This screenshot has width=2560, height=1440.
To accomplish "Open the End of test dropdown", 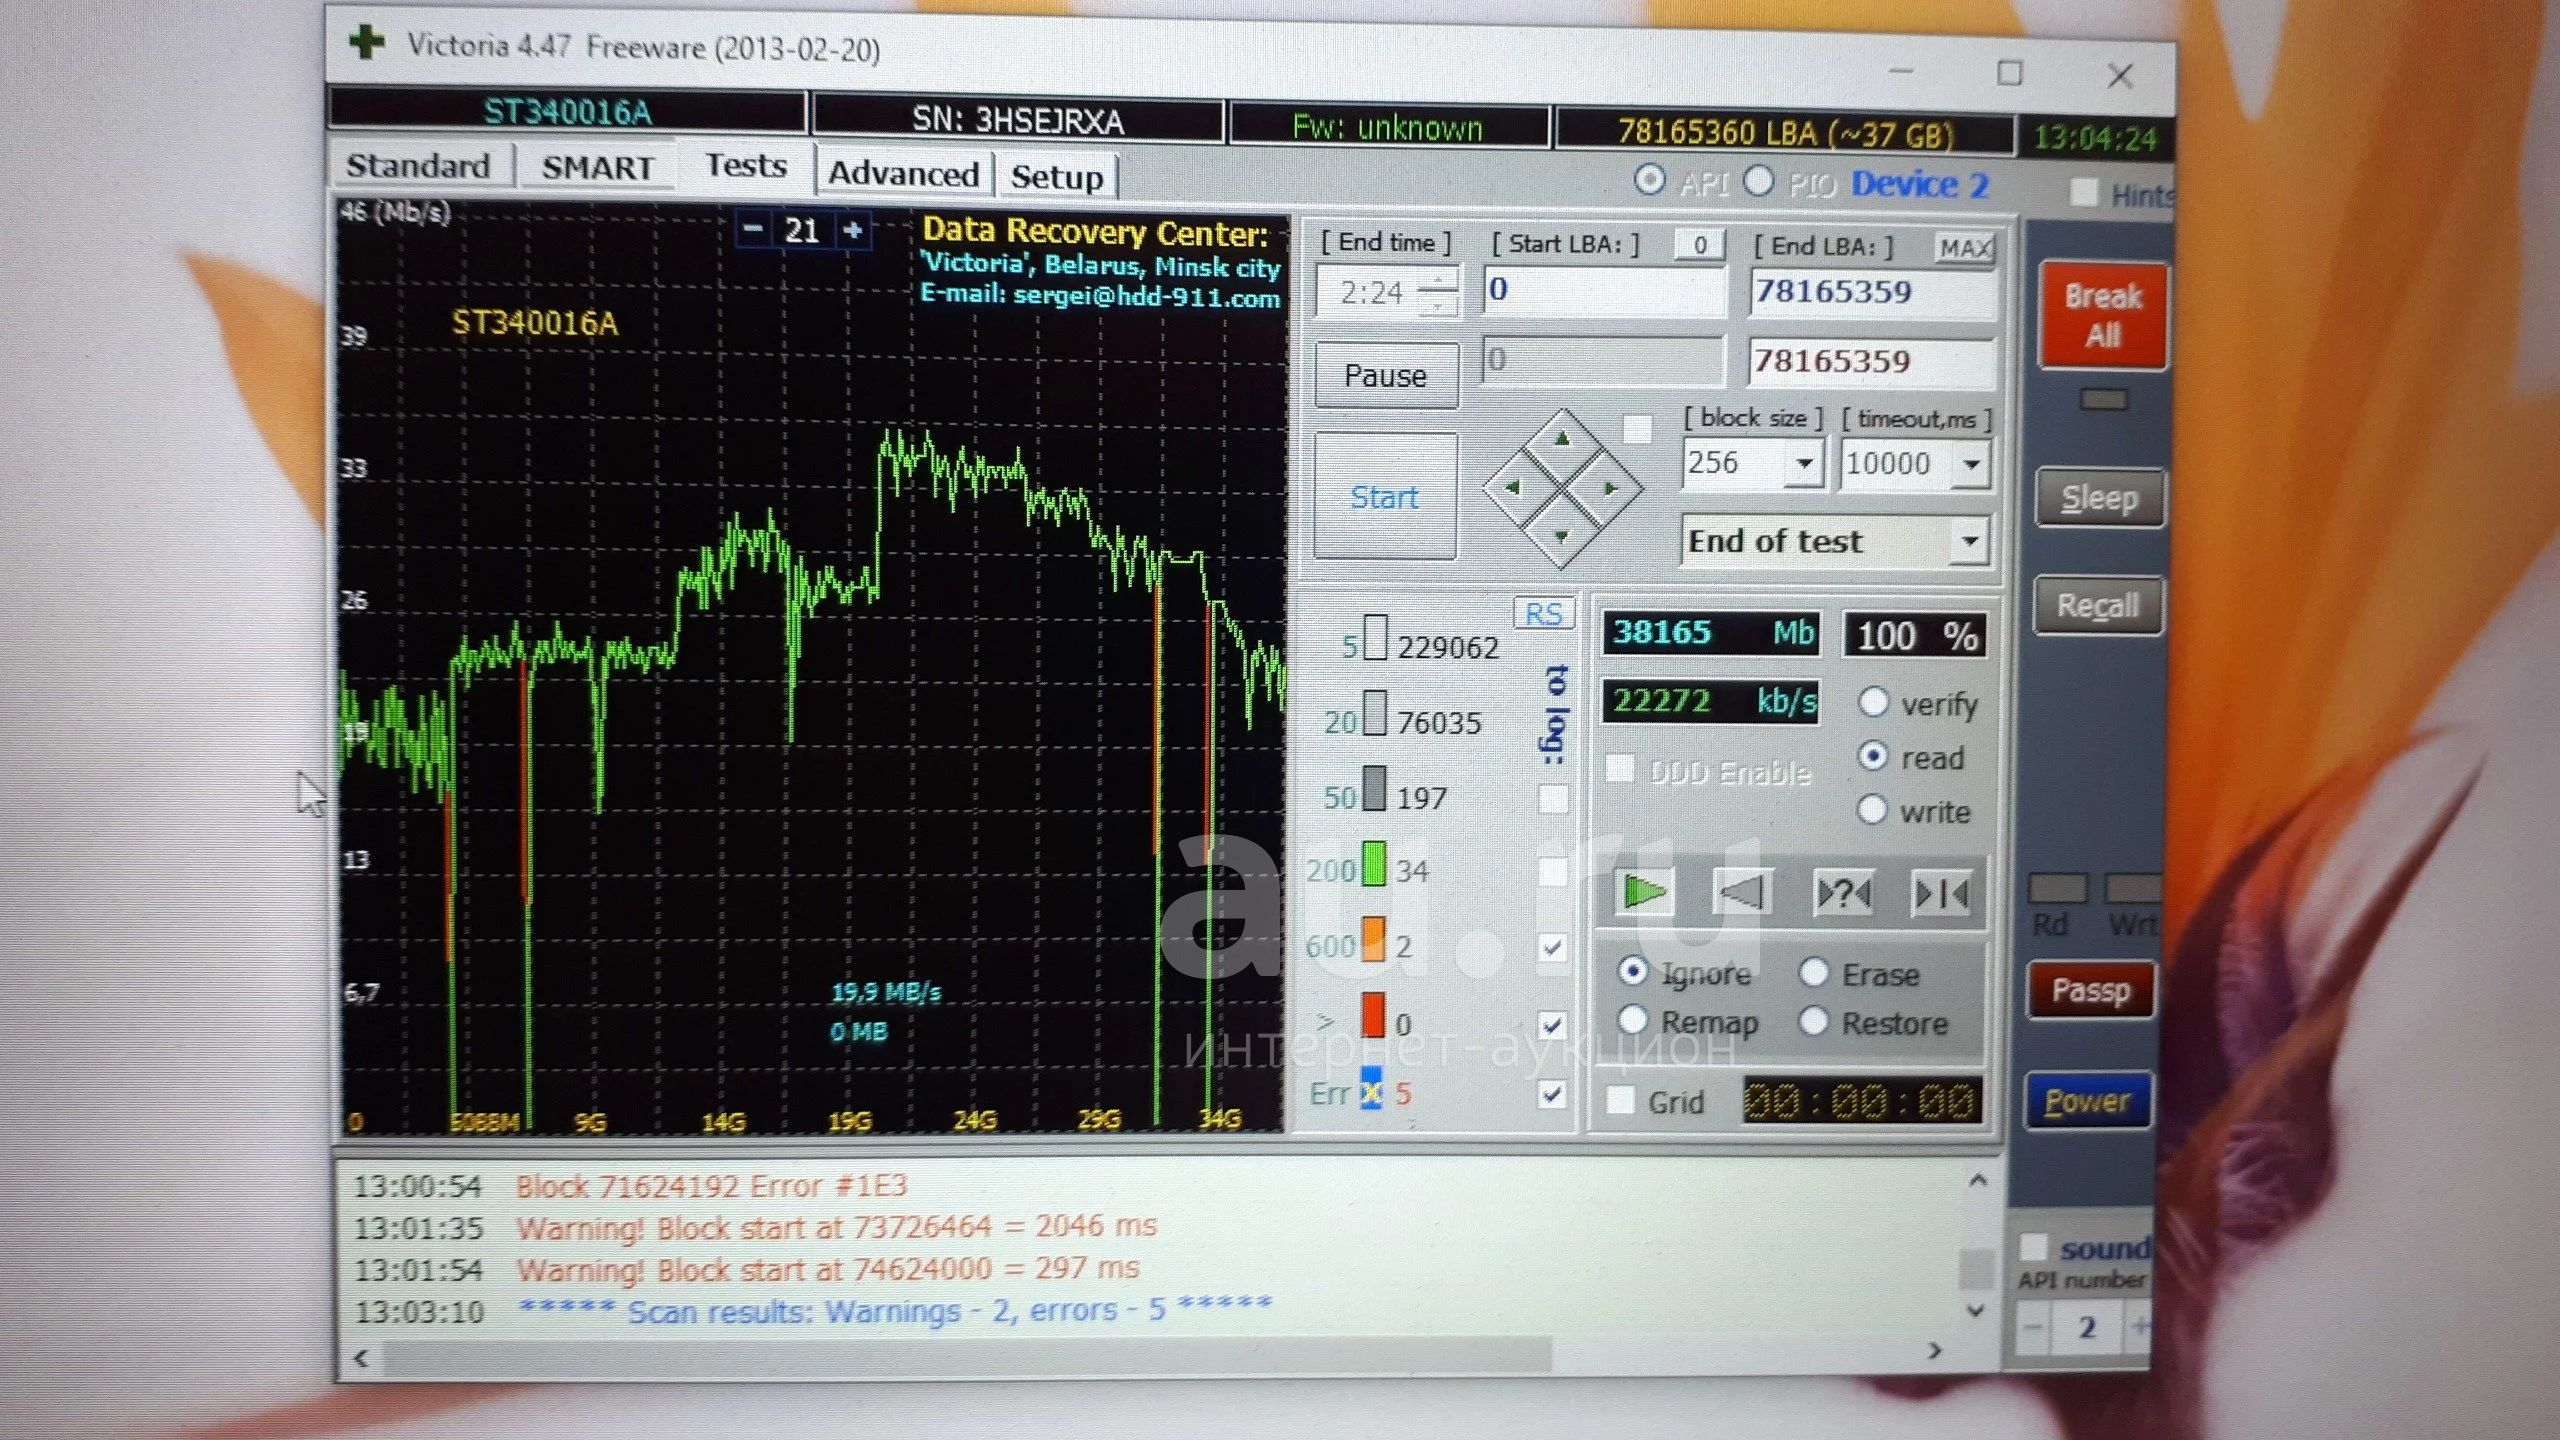I will point(1970,541).
